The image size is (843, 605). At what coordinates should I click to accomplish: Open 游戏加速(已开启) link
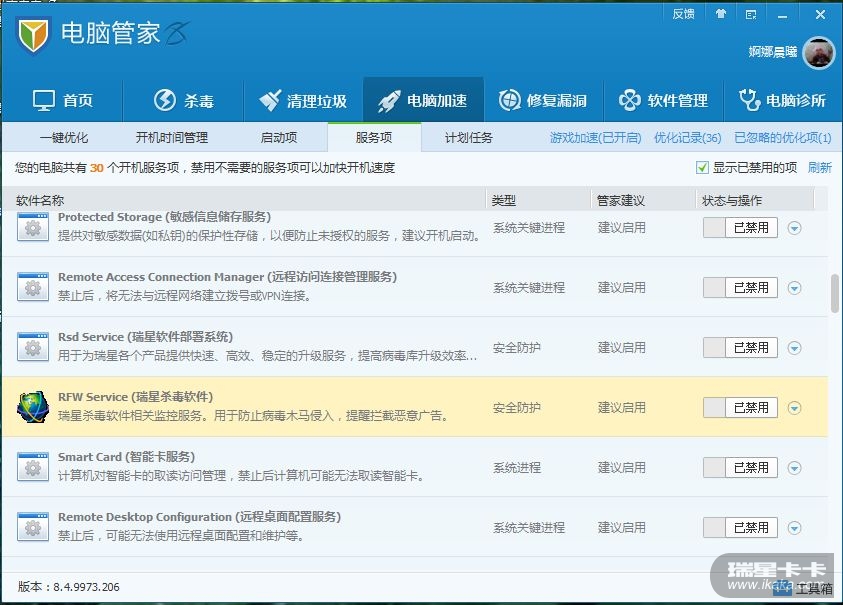596,138
